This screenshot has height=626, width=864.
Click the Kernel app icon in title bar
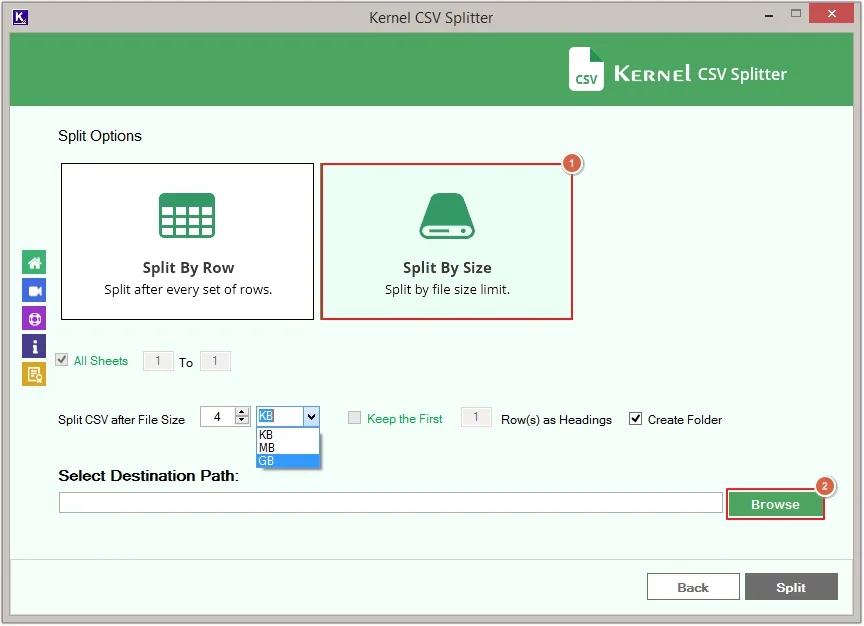click(x=20, y=17)
